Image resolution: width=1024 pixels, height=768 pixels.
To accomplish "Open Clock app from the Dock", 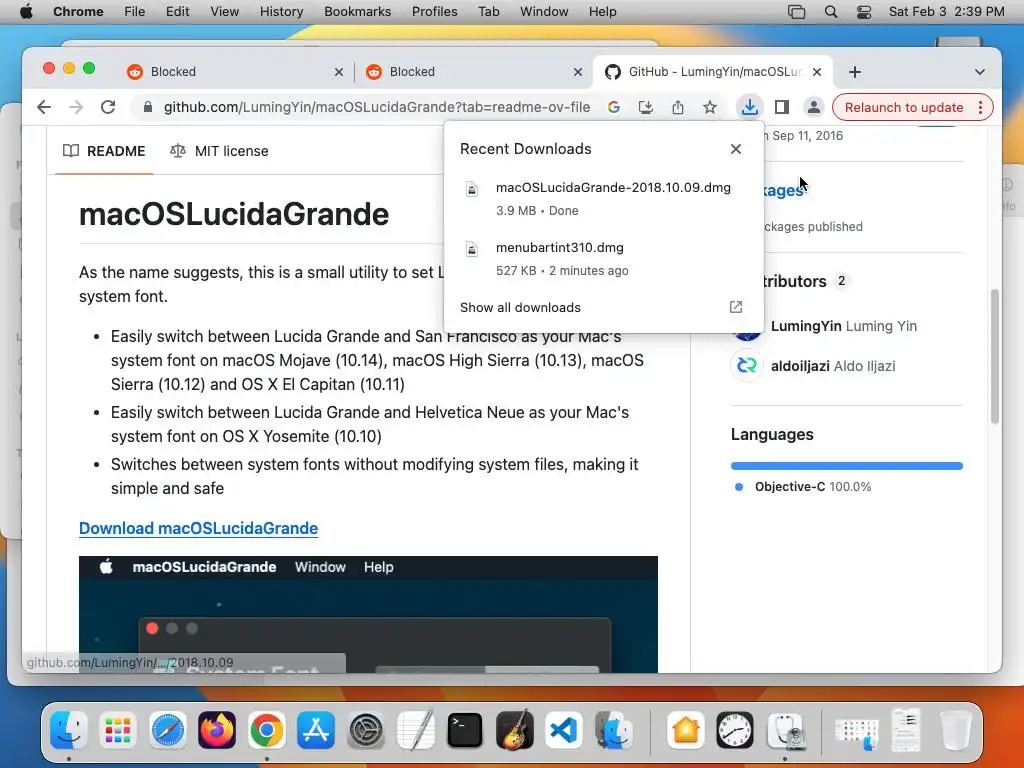I will coord(735,730).
